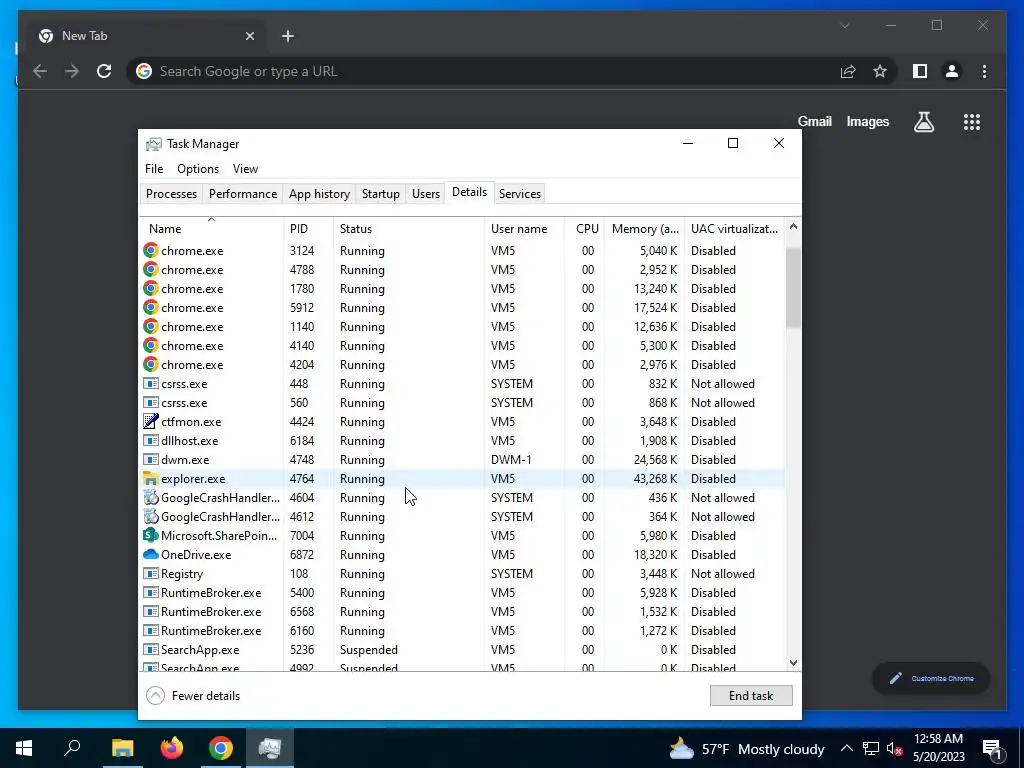Switch to the App history tab
Viewport: 1024px width, 768px height.
tap(319, 194)
